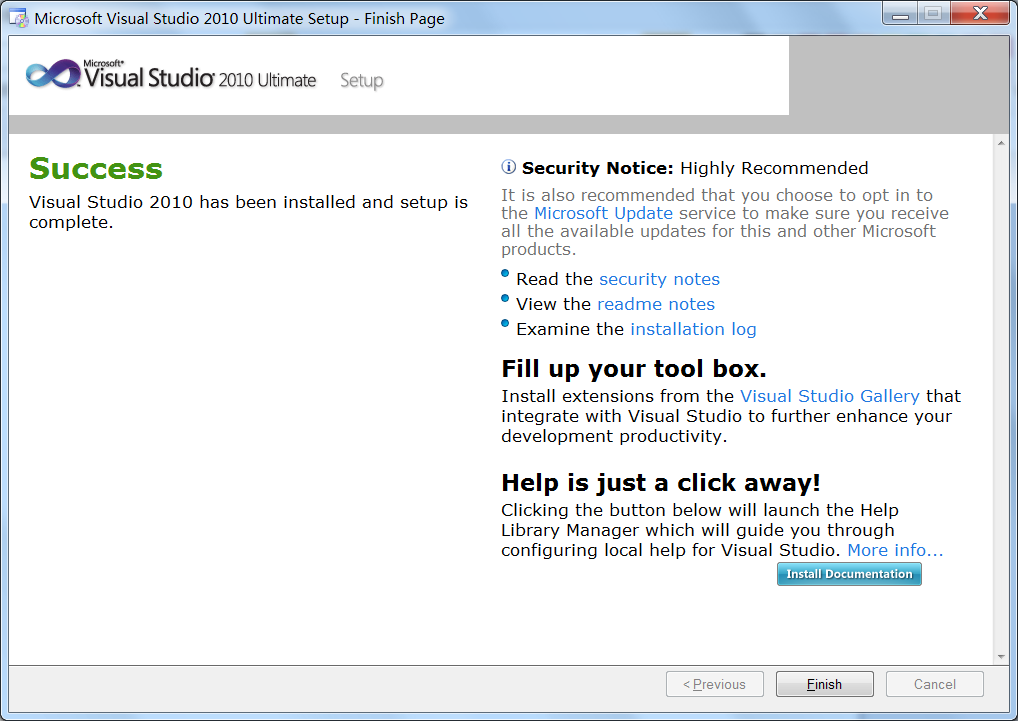Viewport: 1018px width, 721px height.
Task: Click the Security Notice info icon
Action: 509,167
